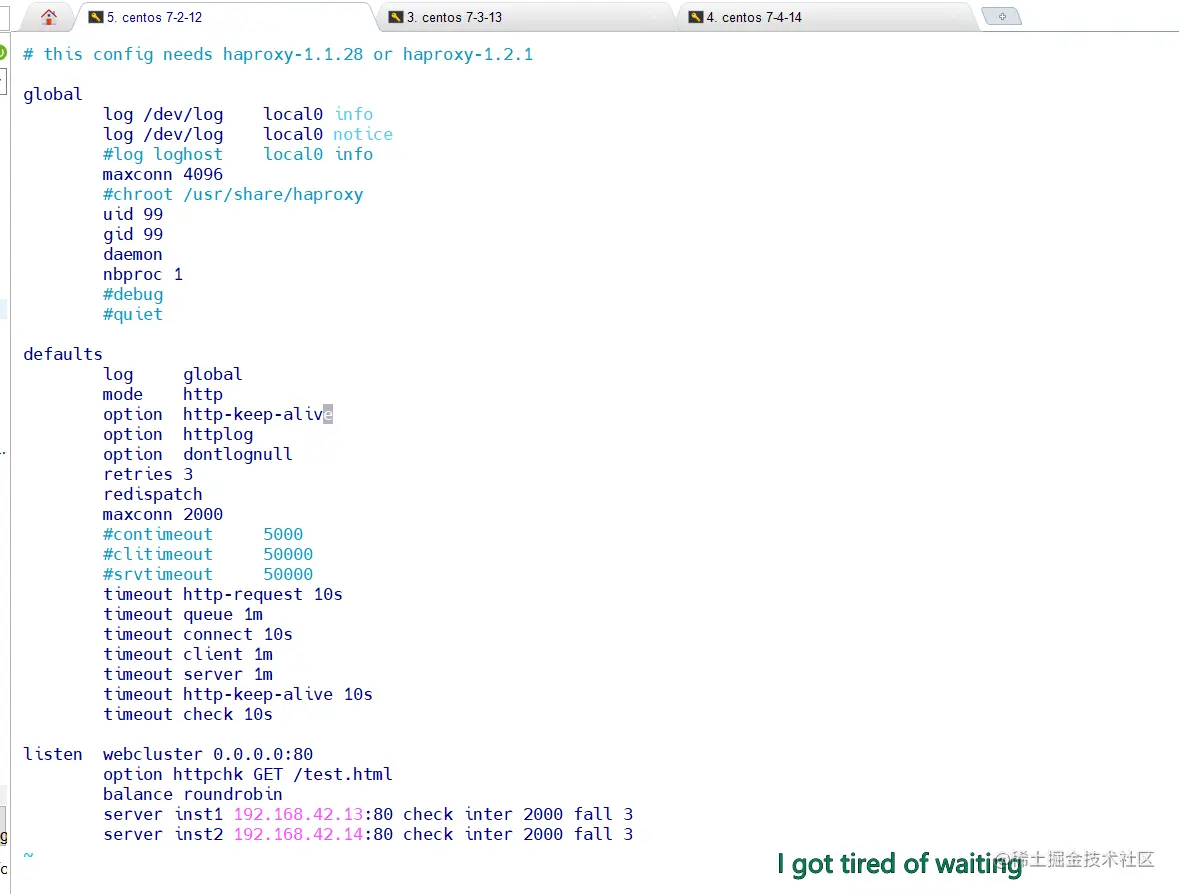This screenshot has height=894, width=1179.
Task: Click the 'timeout server 1m' line
Action: pos(188,675)
